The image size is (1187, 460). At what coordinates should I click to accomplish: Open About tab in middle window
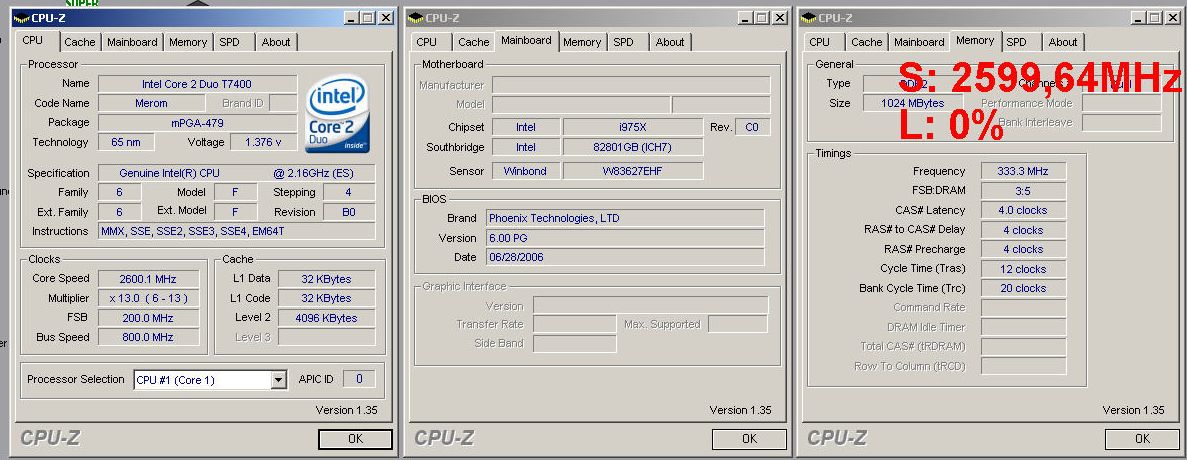coord(669,42)
